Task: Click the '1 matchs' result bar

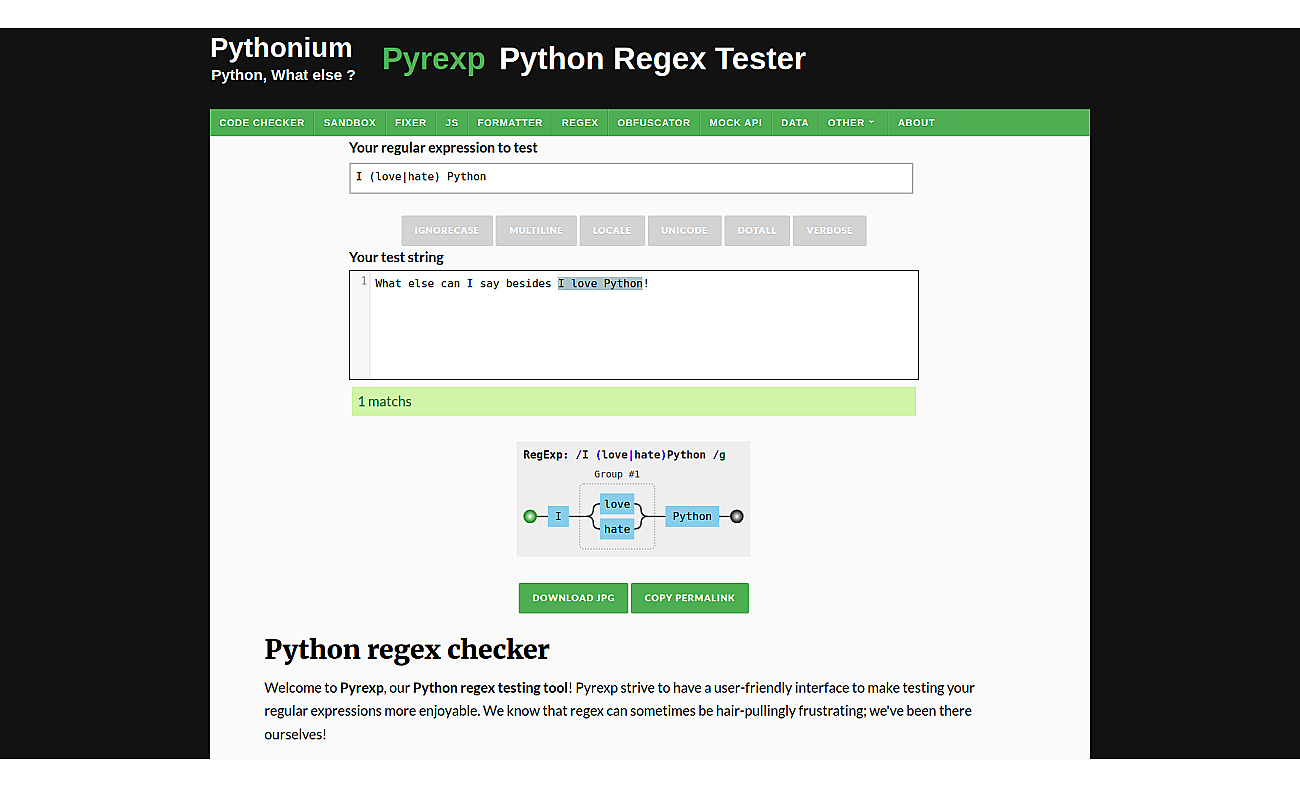Action: click(633, 402)
